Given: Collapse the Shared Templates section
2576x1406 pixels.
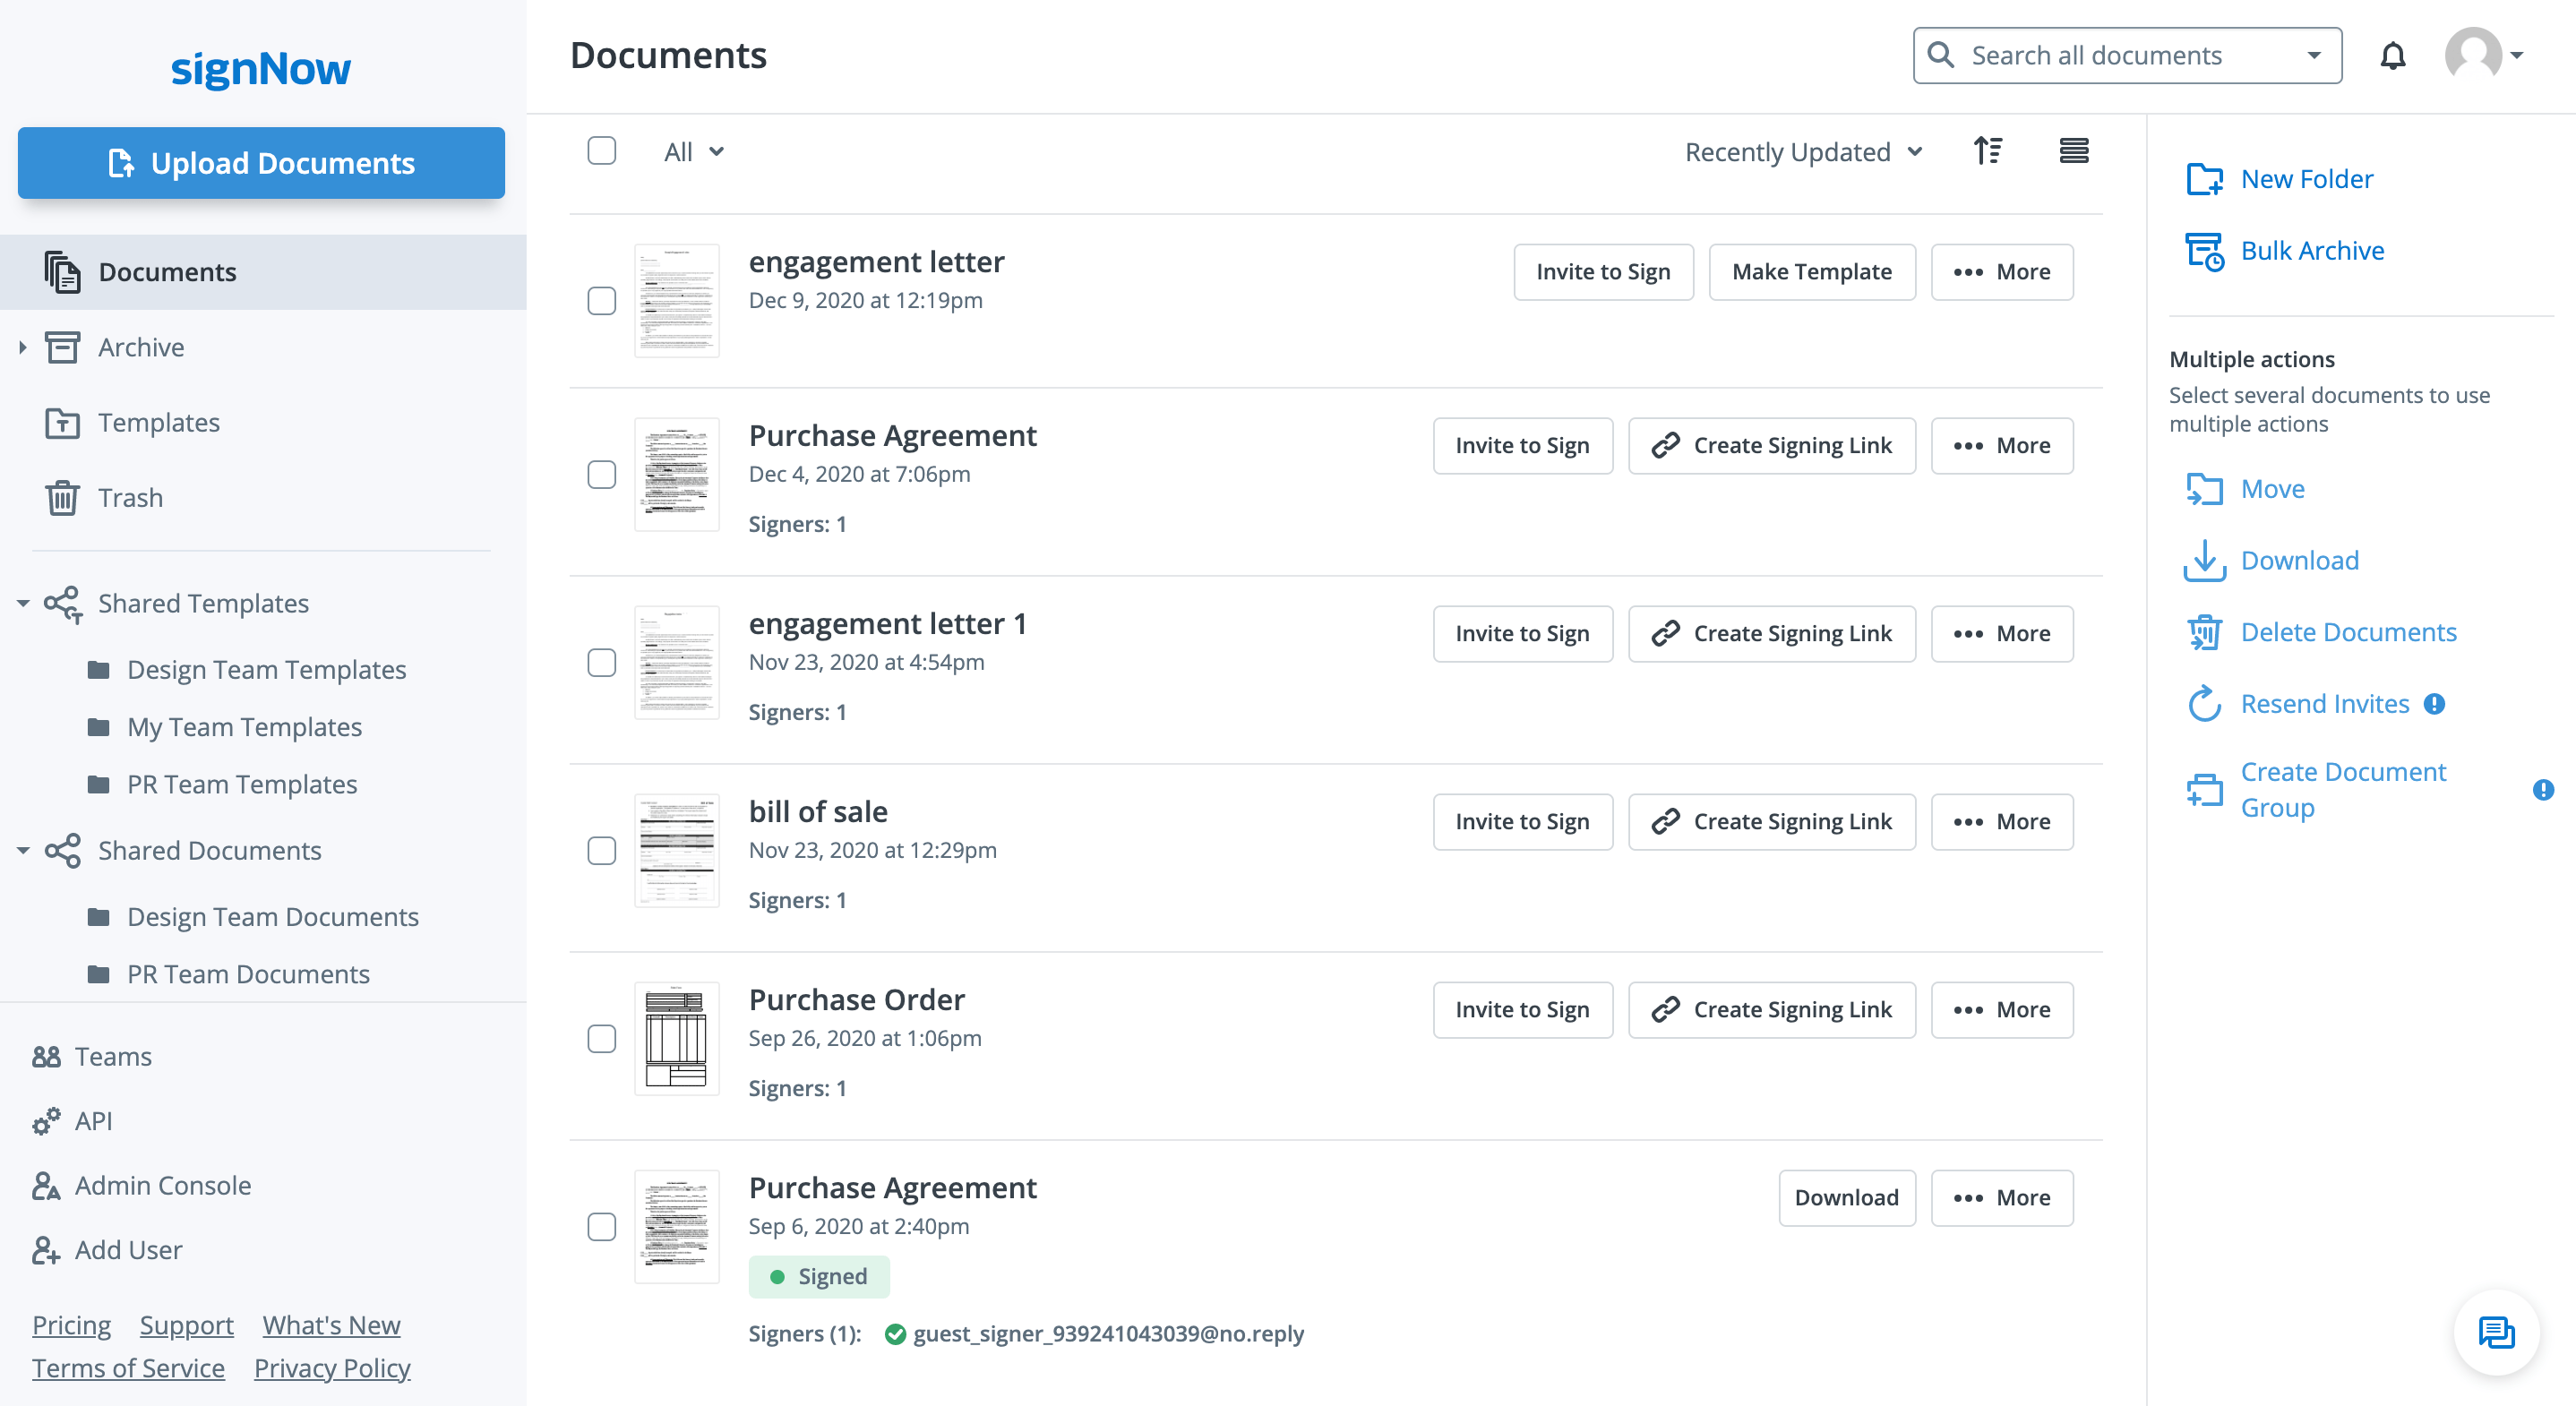Looking at the screenshot, I should pos(22,603).
